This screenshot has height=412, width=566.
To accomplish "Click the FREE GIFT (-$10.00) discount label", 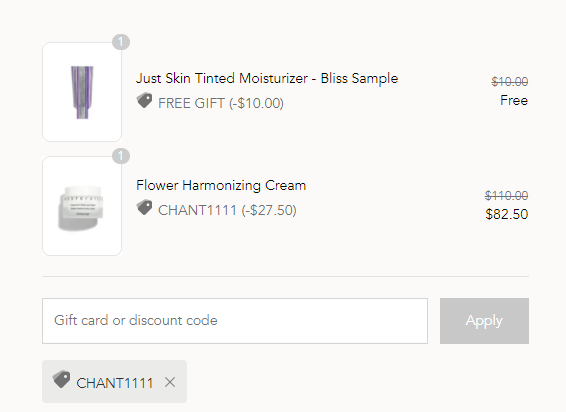I will click(x=221, y=103).
